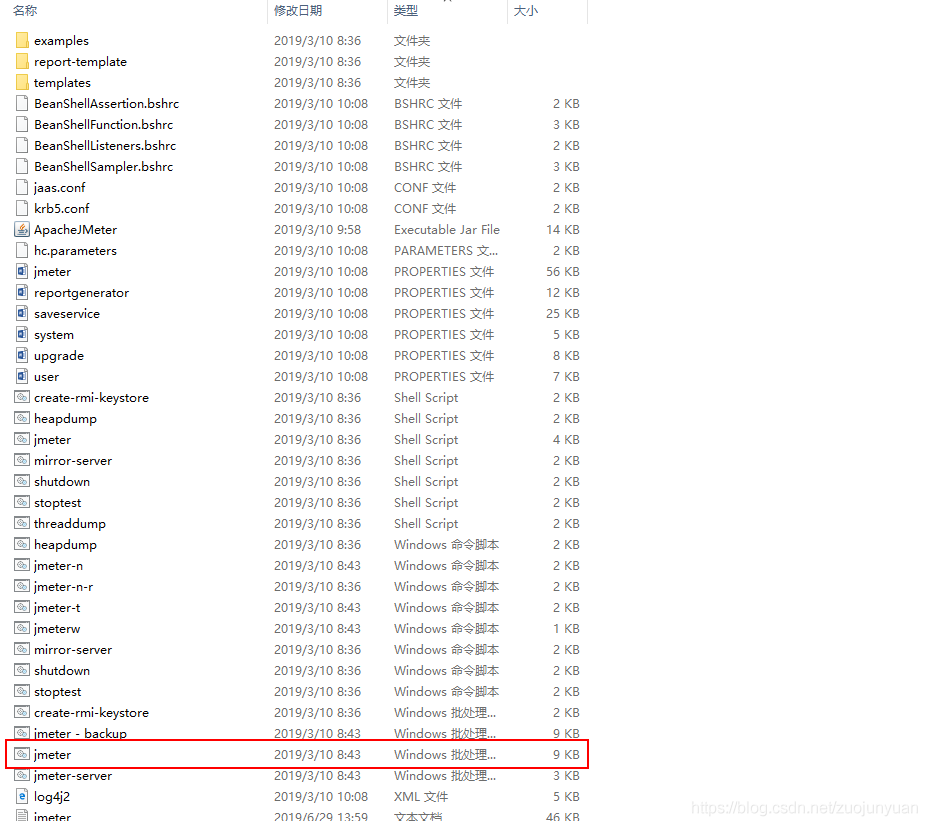Select the BeanShellListeners.bshrc file name
The width and height of the screenshot is (927, 826).
[x=105, y=145]
